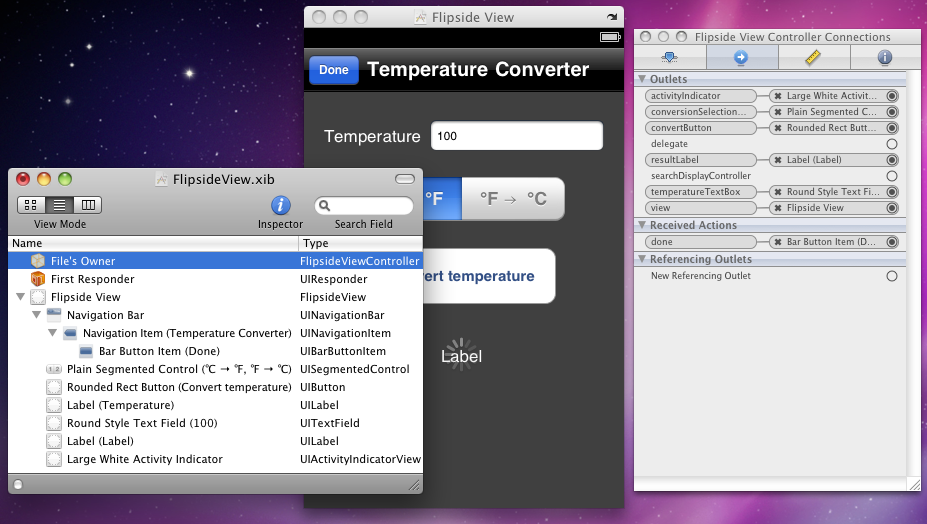Toggle toolbar pill button in FlipsideView.xib
This screenshot has height=524, width=927.
point(405,179)
